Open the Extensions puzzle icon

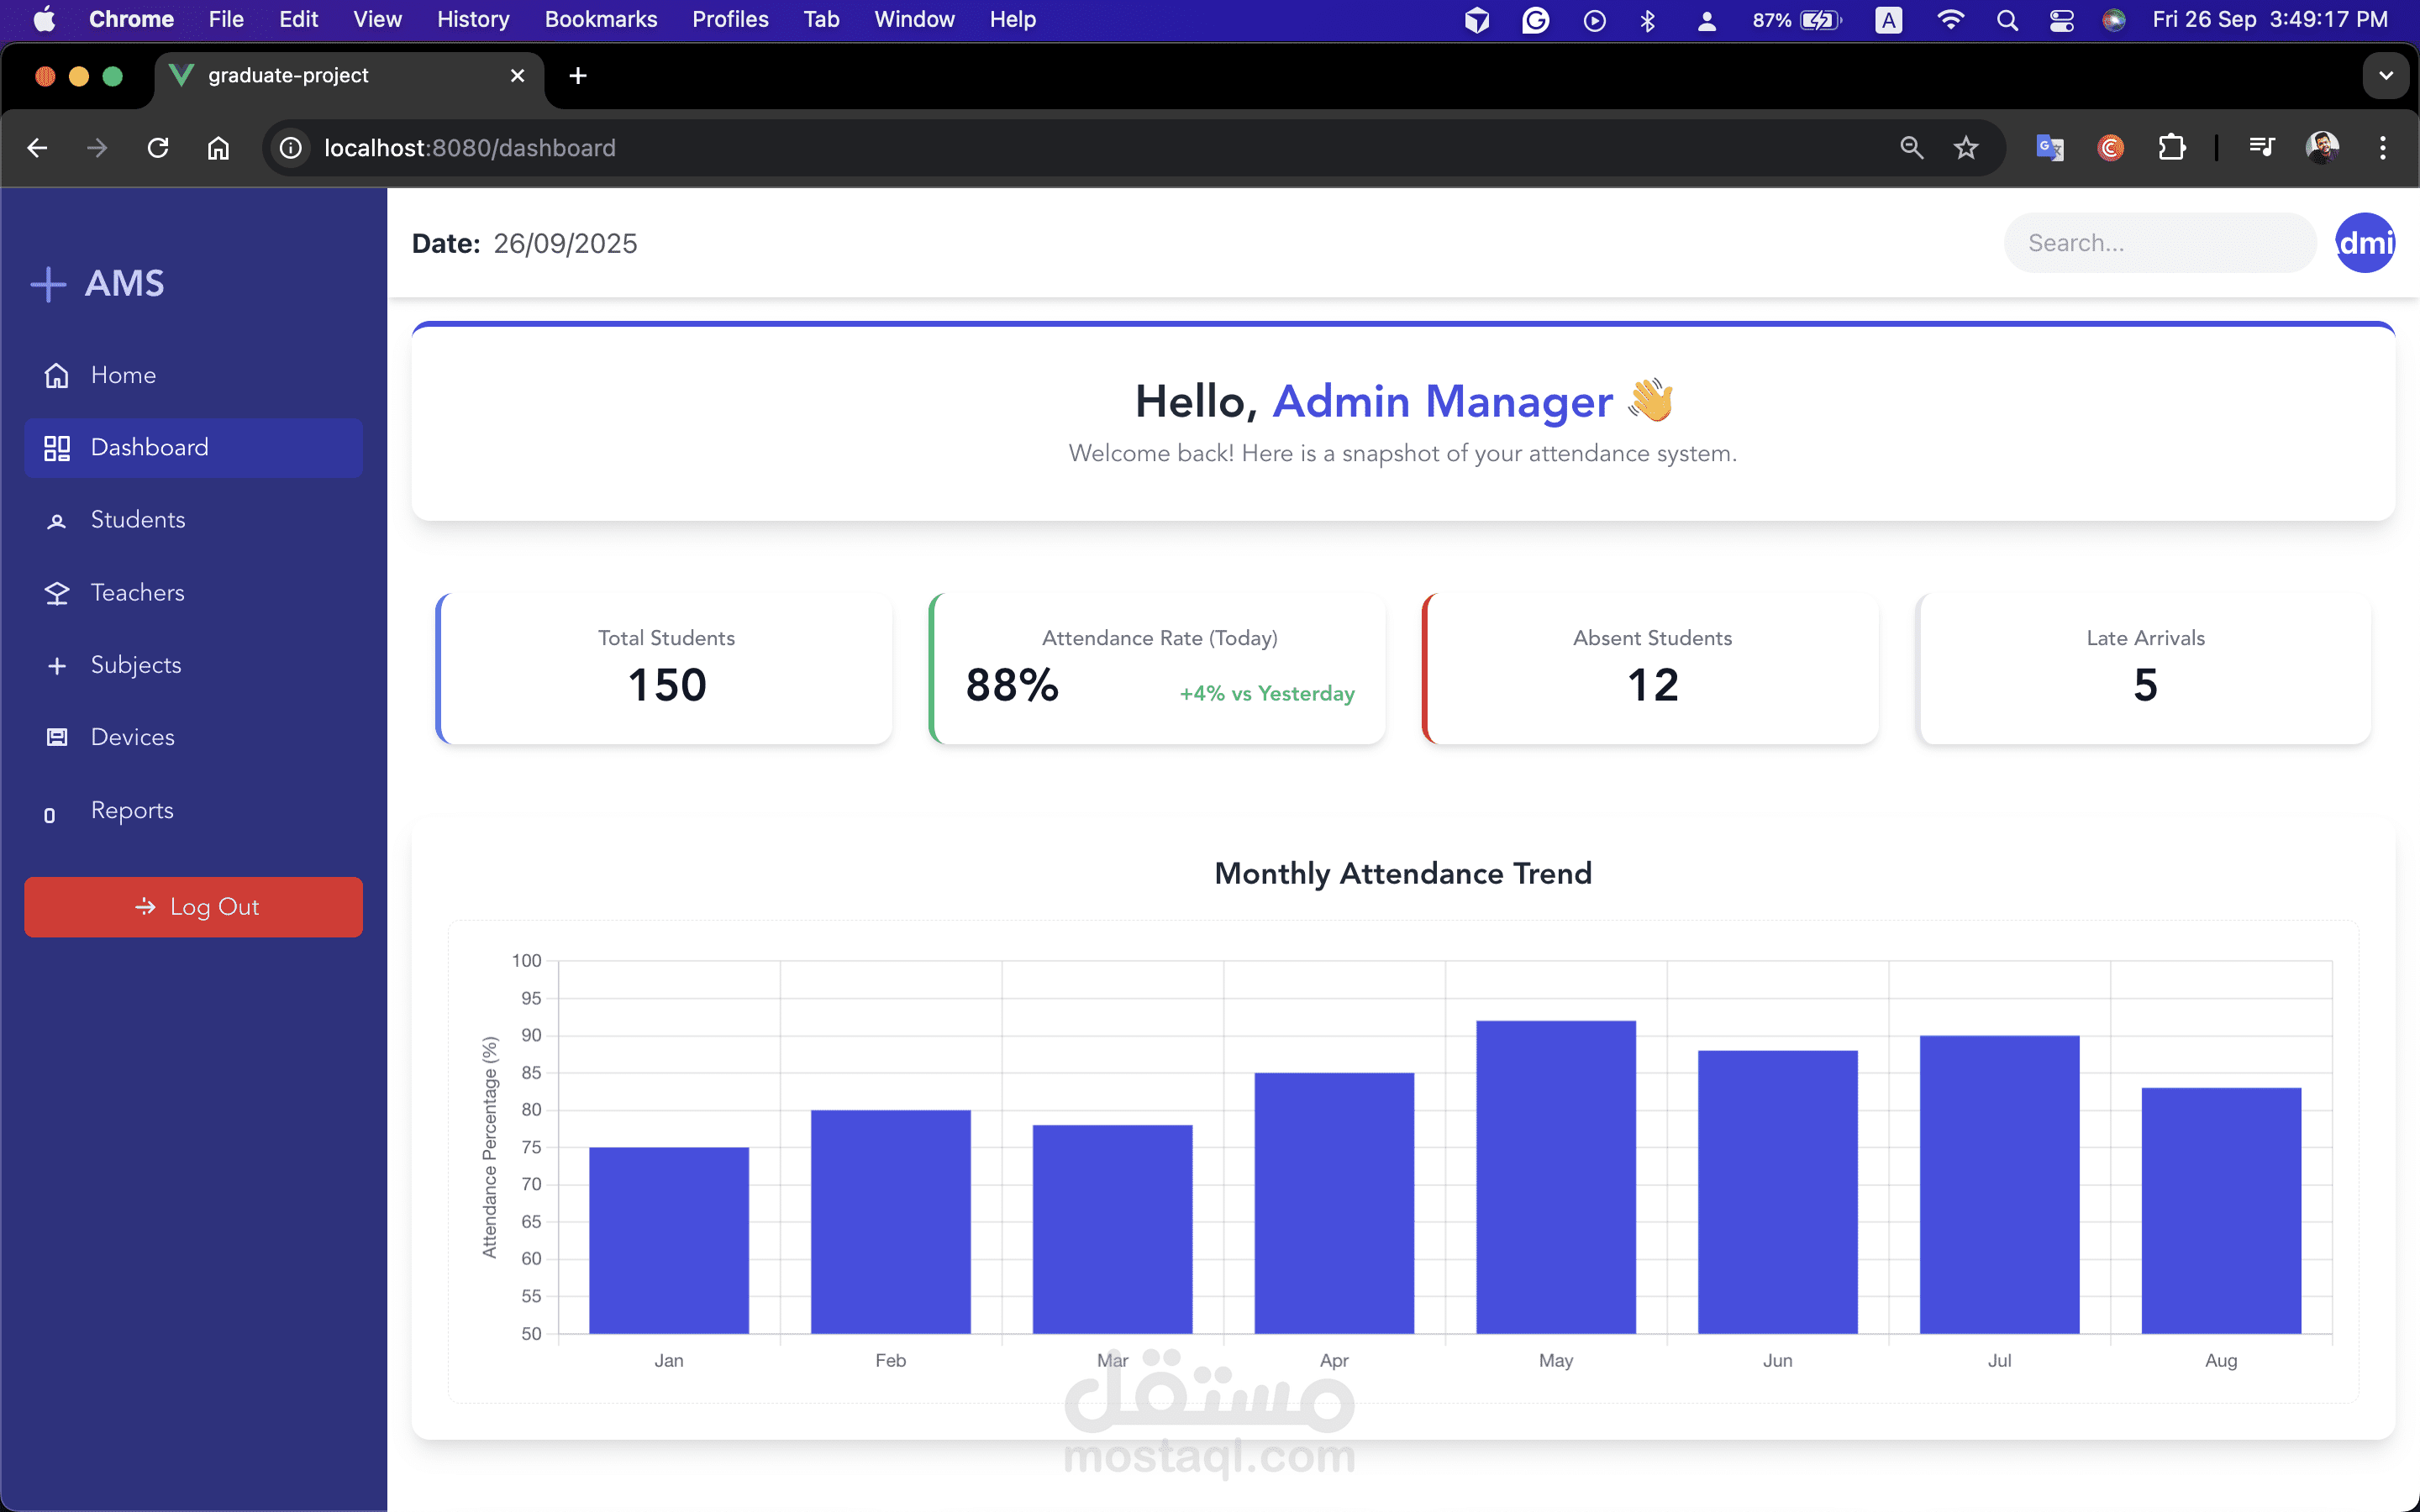tap(2171, 148)
